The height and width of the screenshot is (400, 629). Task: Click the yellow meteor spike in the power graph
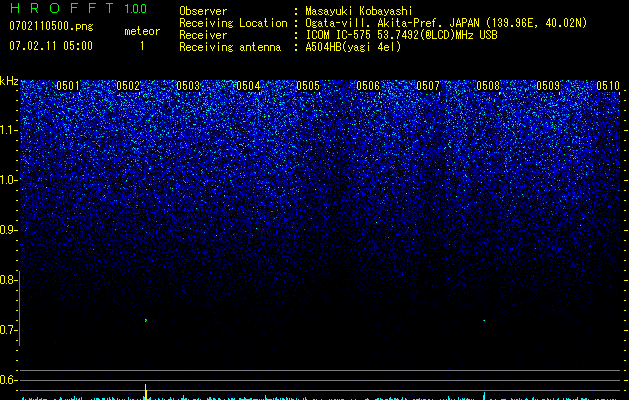146,392
